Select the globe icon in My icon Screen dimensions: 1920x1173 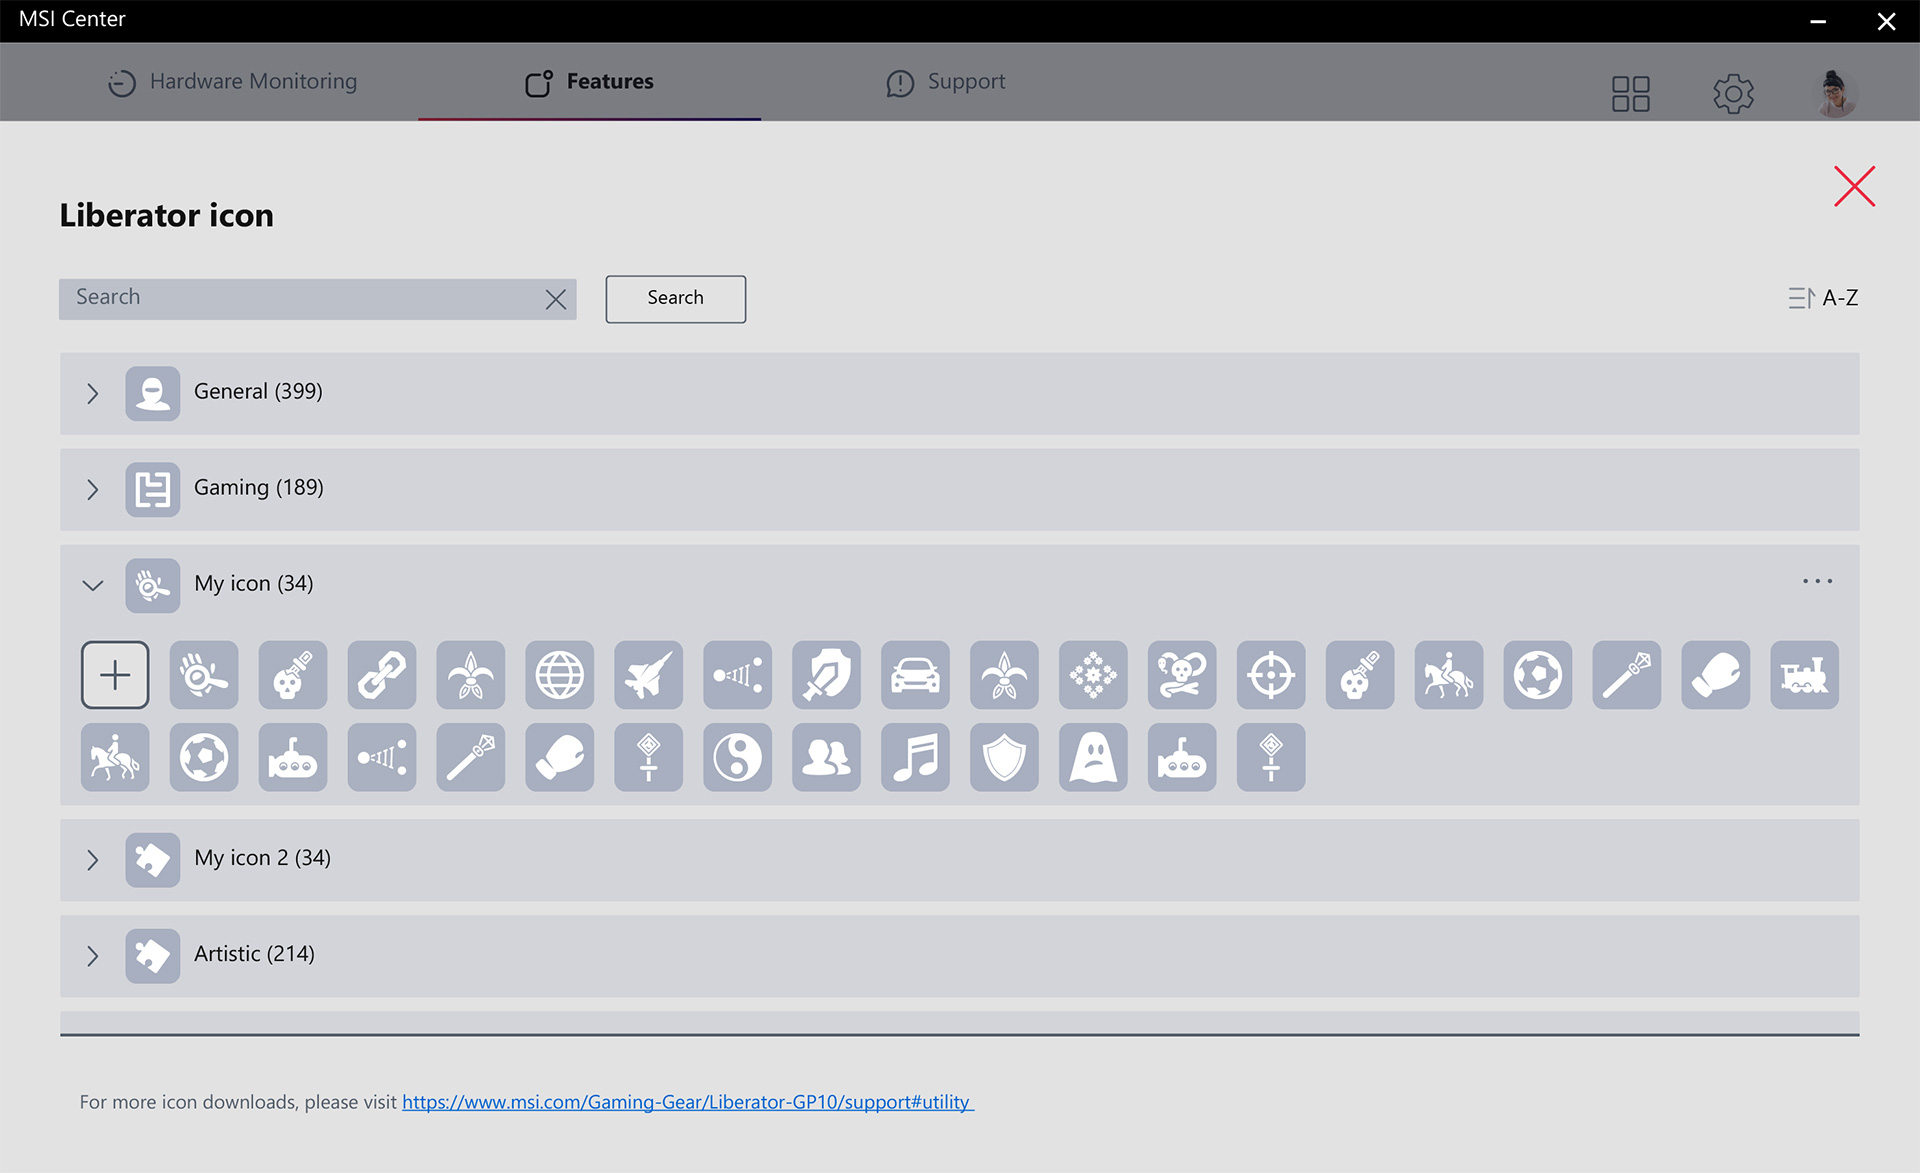pyautogui.click(x=560, y=675)
